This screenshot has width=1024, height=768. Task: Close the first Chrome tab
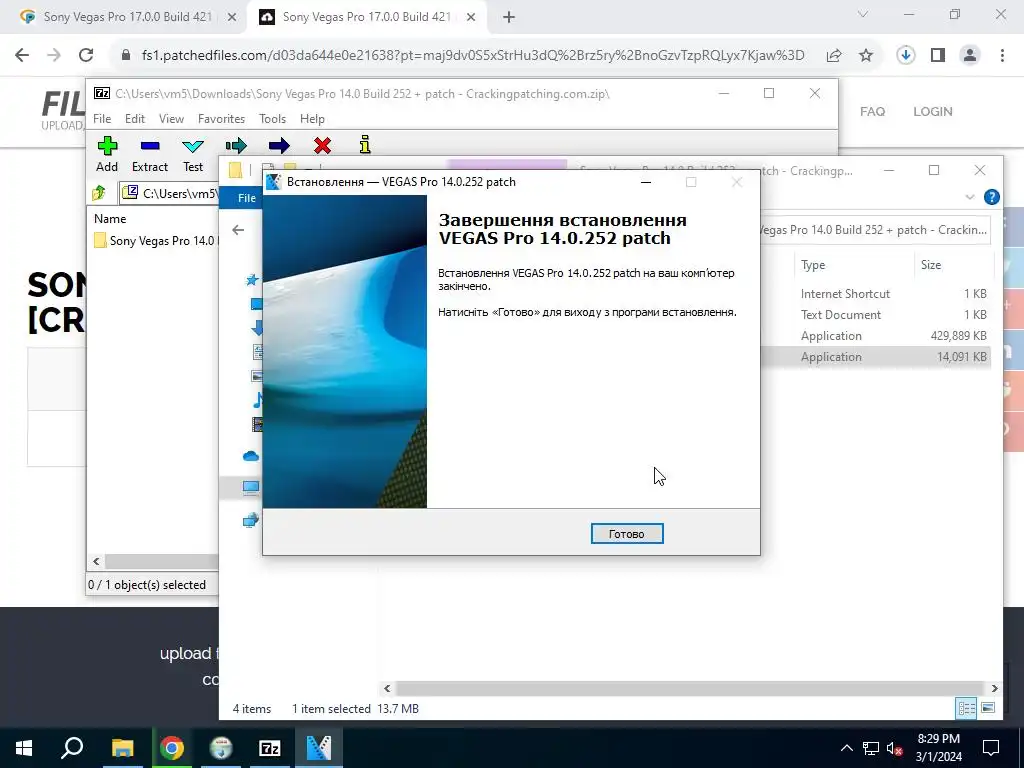coord(232,17)
